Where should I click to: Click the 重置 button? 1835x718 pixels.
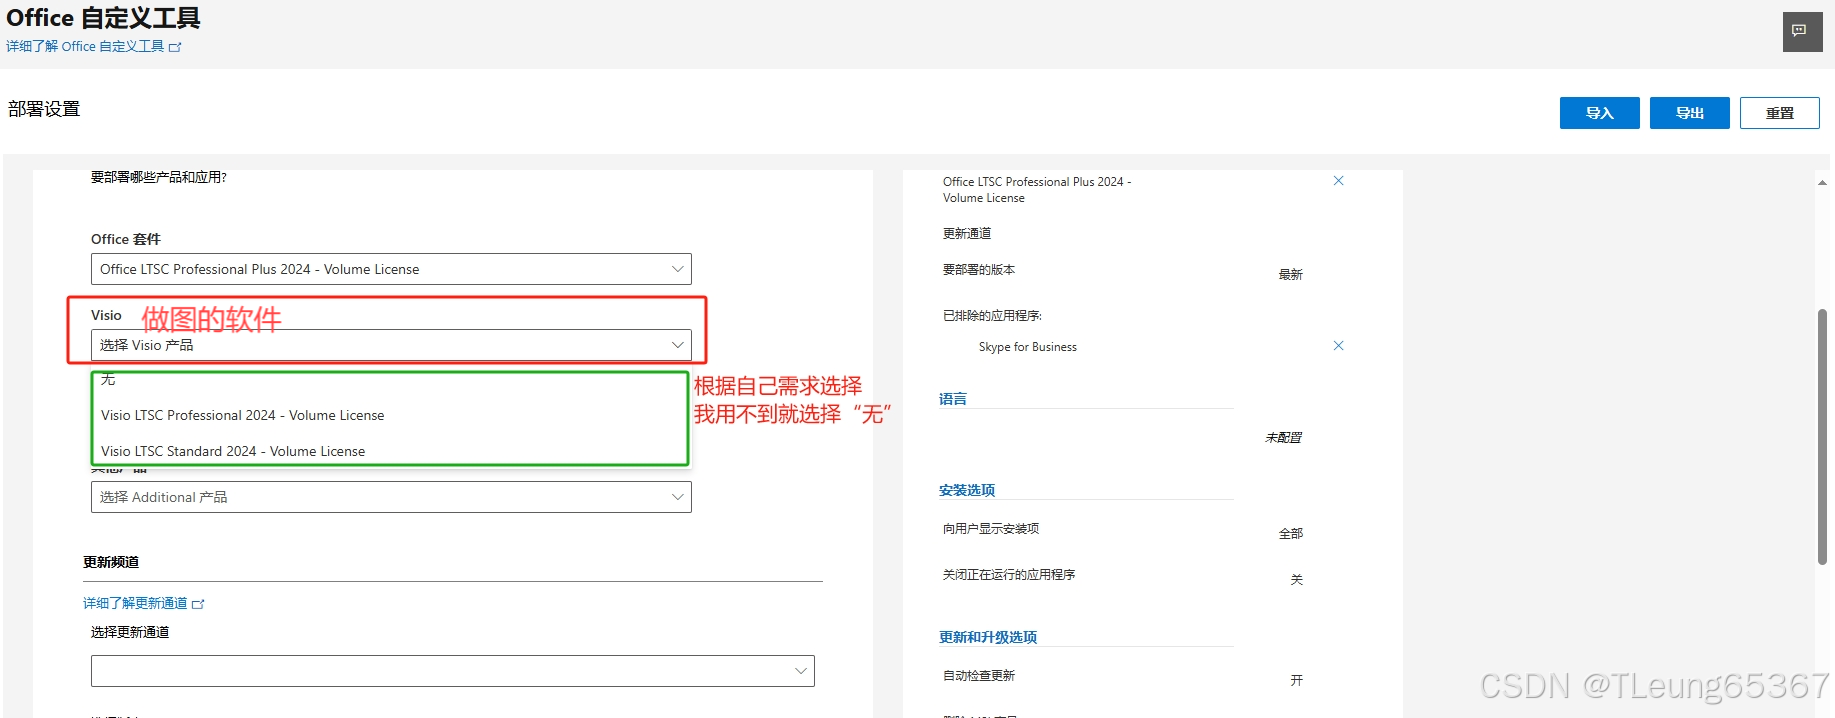tap(1779, 113)
